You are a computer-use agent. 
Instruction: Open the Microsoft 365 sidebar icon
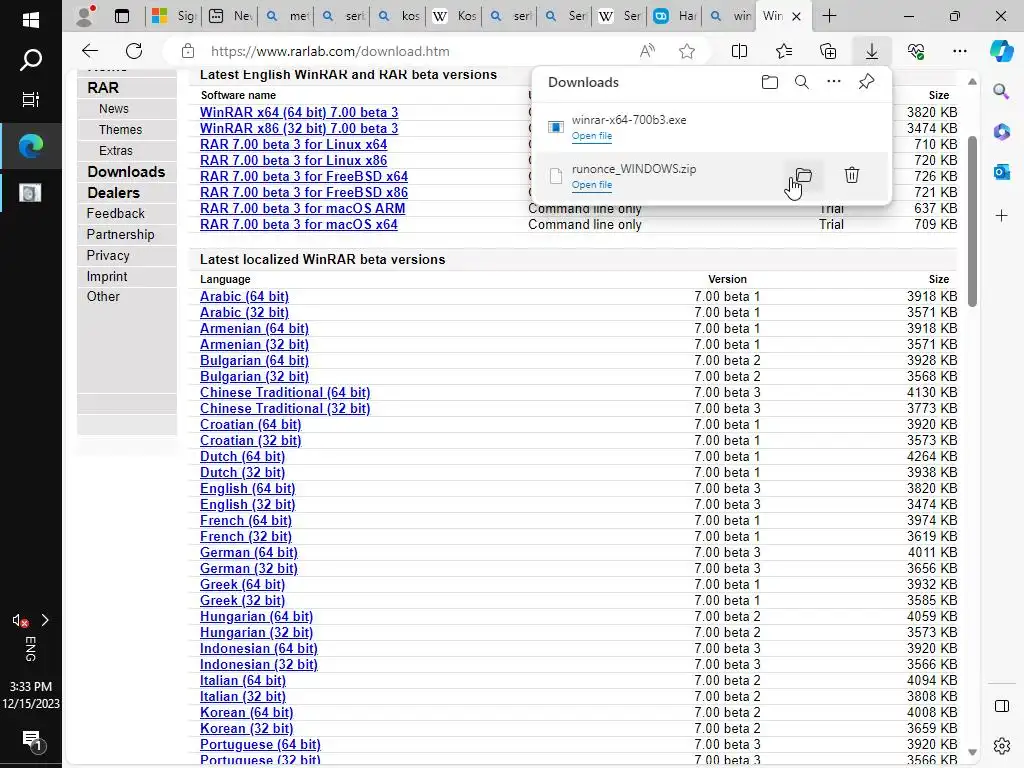click(x=1001, y=132)
